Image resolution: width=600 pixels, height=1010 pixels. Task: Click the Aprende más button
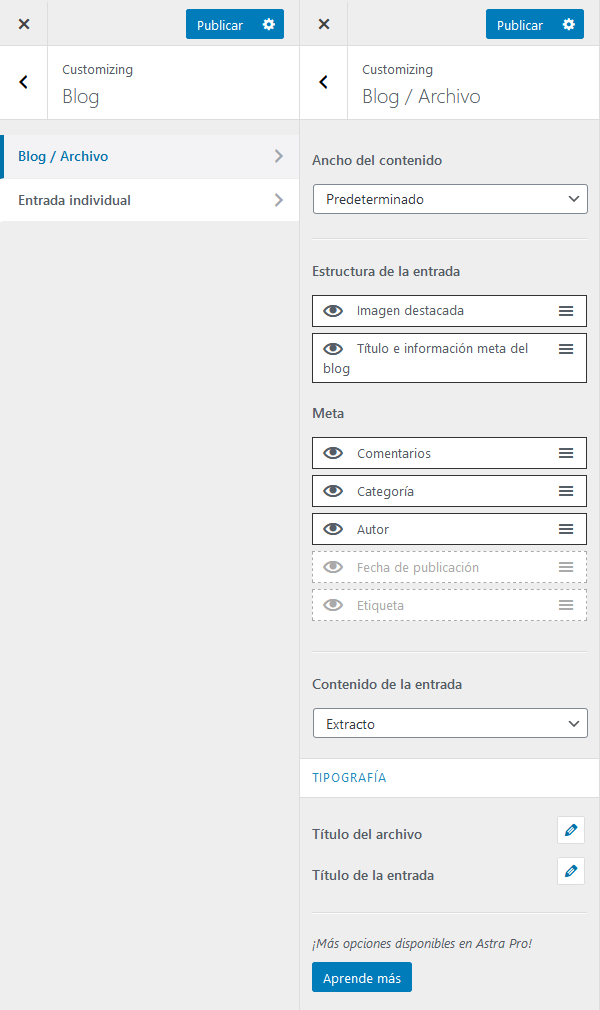pyautogui.click(x=361, y=977)
